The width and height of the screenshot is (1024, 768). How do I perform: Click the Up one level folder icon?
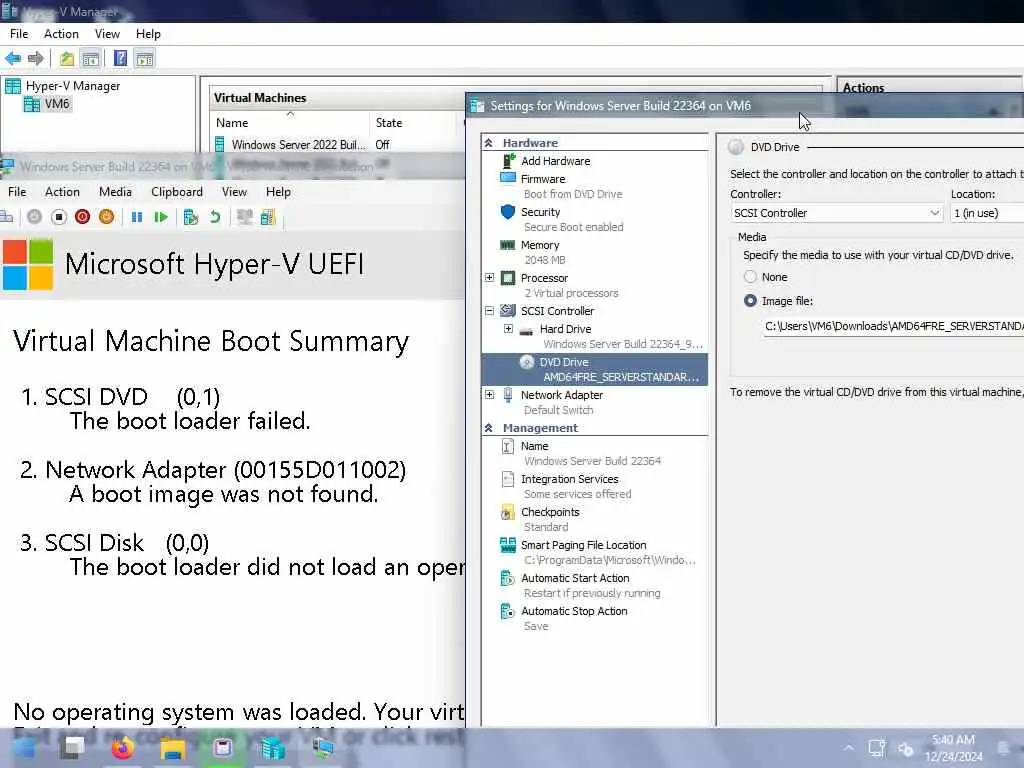[x=67, y=59]
